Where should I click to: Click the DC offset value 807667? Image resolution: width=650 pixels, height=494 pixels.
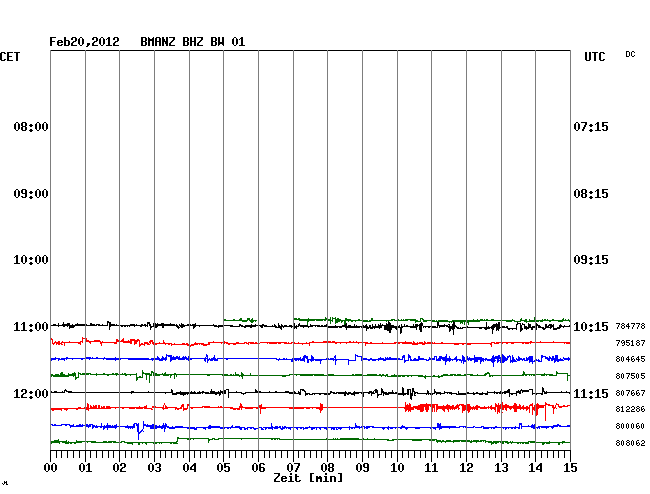click(631, 393)
